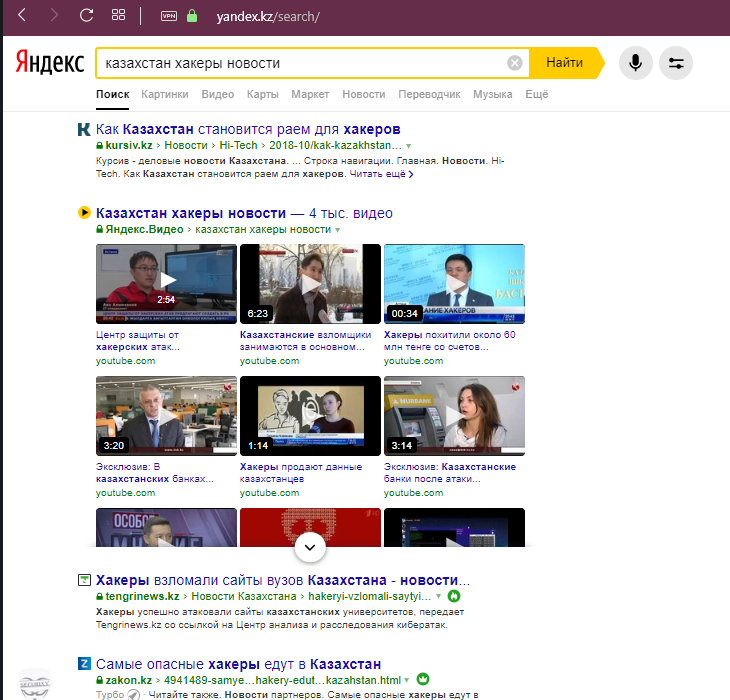Play the 00:34 video thumbnail
Viewport: 730px width, 700px height.
point(454,283)
